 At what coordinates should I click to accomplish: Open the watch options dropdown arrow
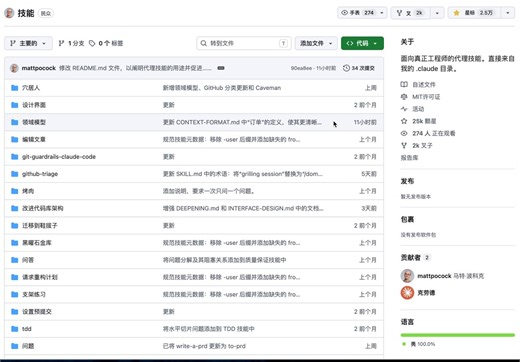[382, 13]
